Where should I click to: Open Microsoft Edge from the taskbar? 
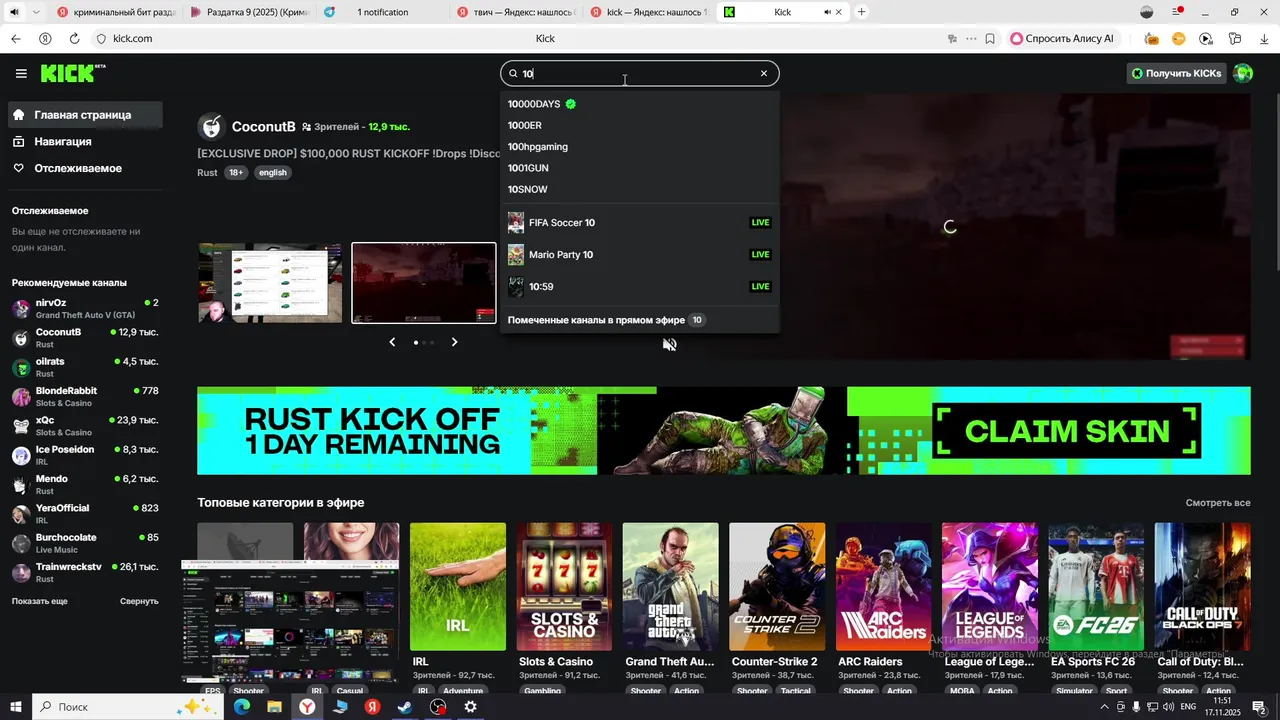click(242, 707)
